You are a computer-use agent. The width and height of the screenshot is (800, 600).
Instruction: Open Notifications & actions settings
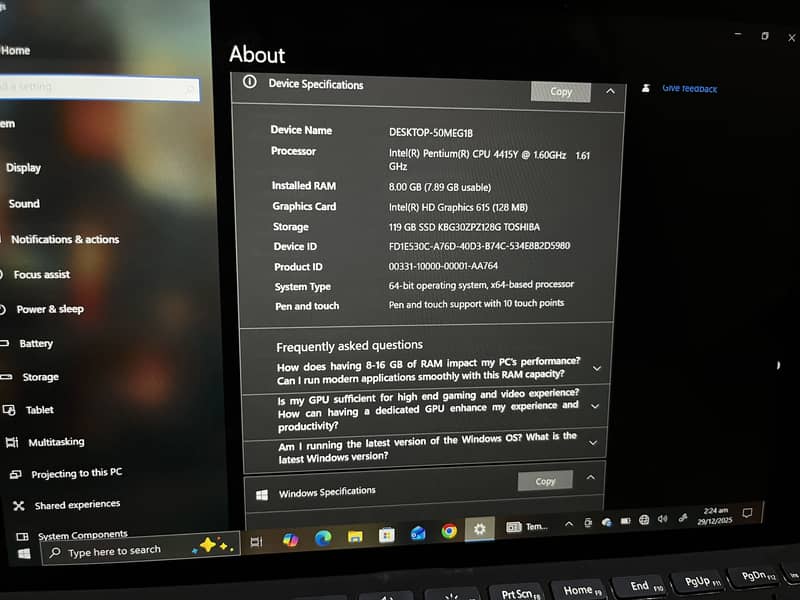[65, 239]
